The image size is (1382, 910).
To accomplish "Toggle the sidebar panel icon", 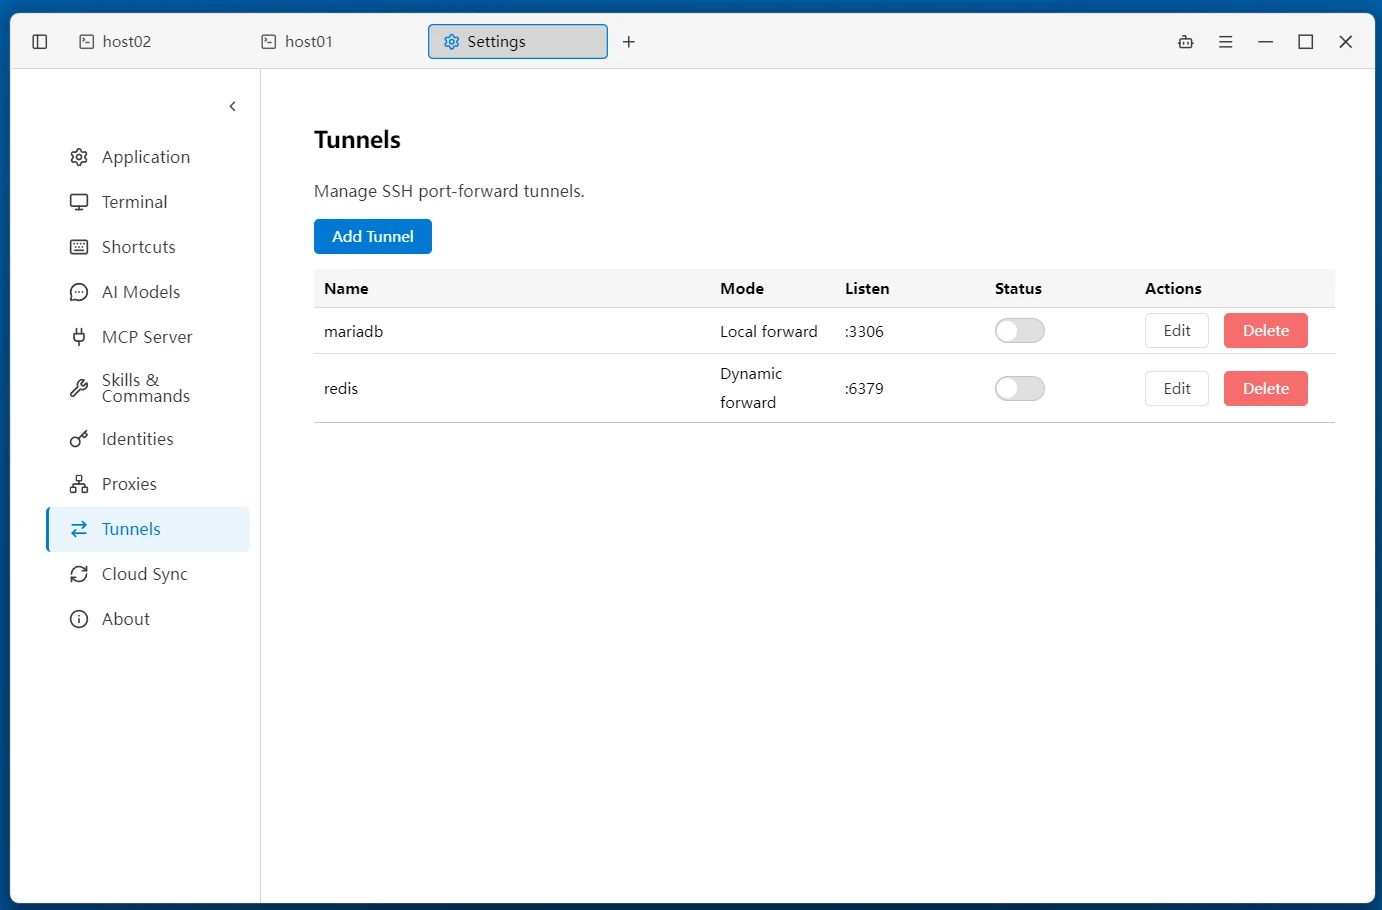I will click(x=40, y=42).
